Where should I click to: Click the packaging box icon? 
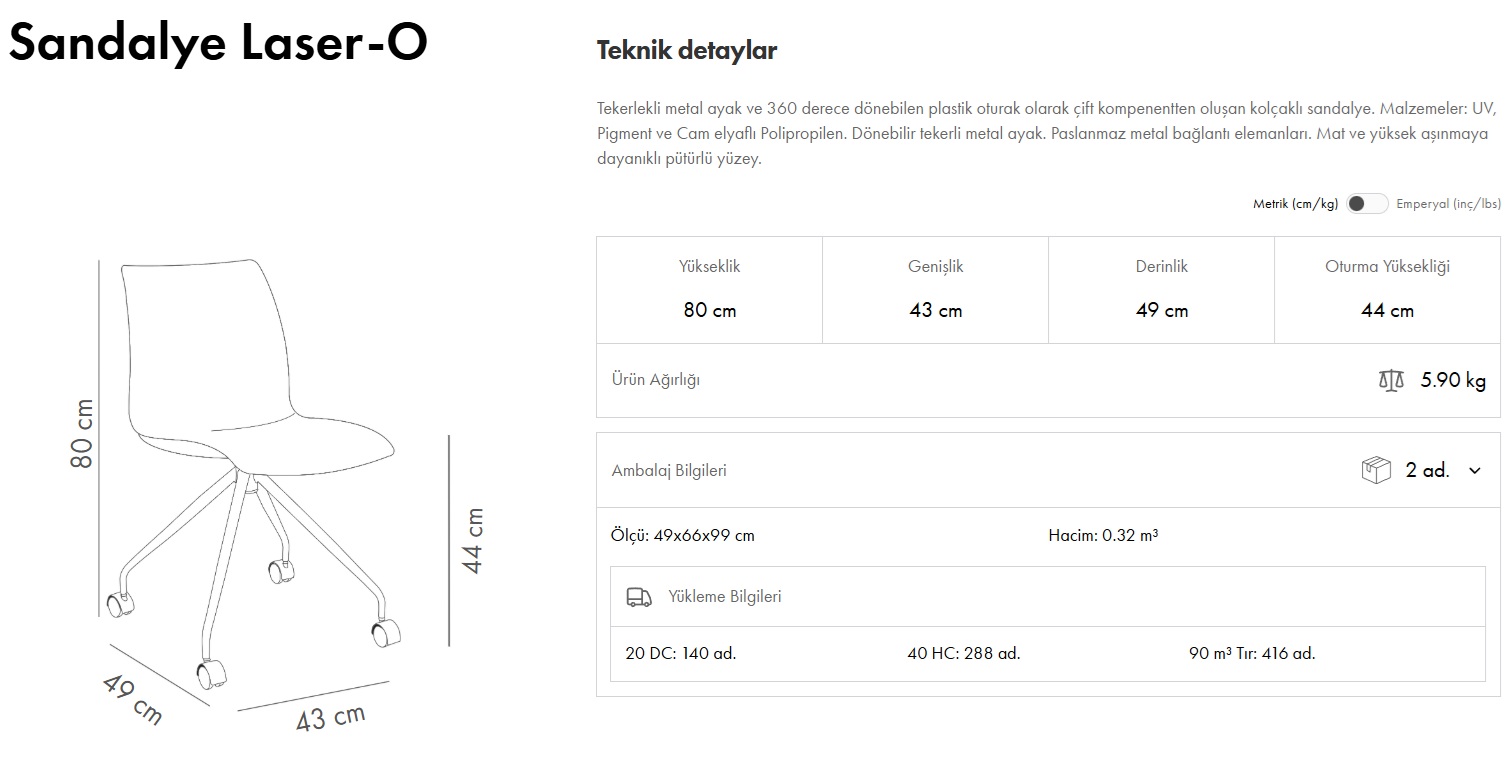[1376, 470]
